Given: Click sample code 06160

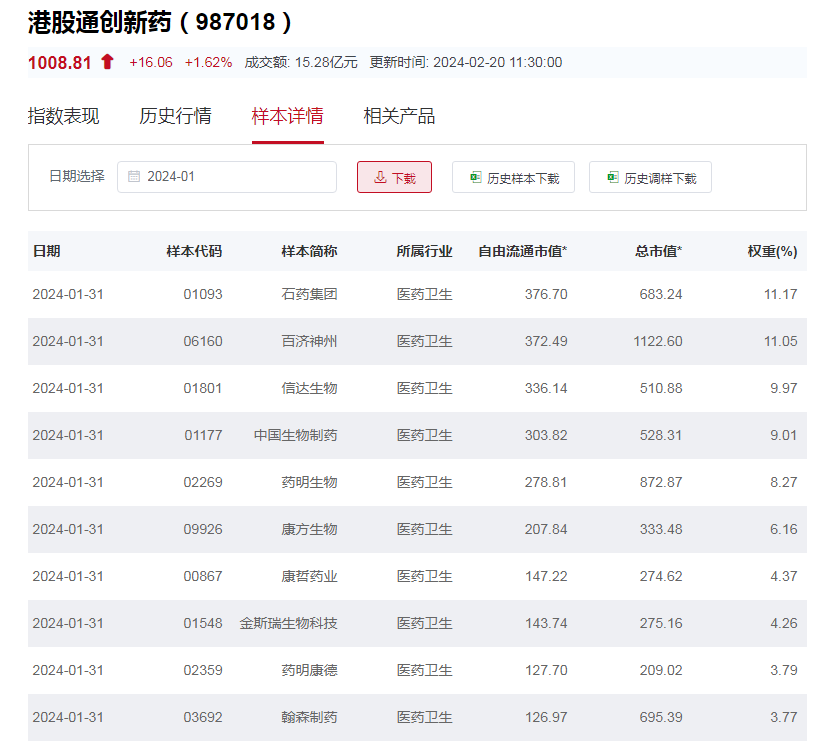Looking at the screenshot, I should pos(203,341).
